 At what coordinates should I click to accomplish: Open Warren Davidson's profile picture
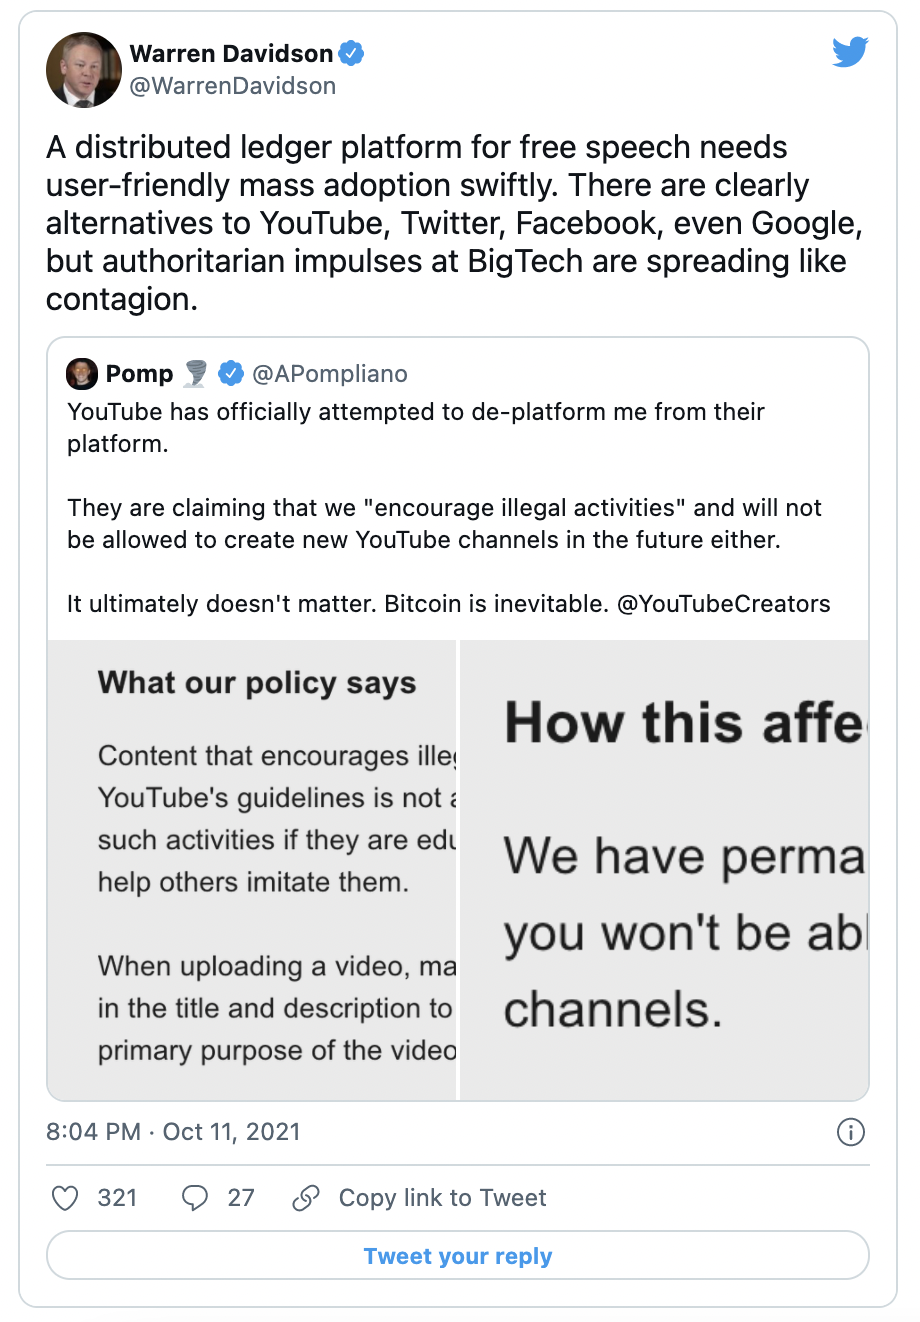pyautogui.click(x=84, y=69)
